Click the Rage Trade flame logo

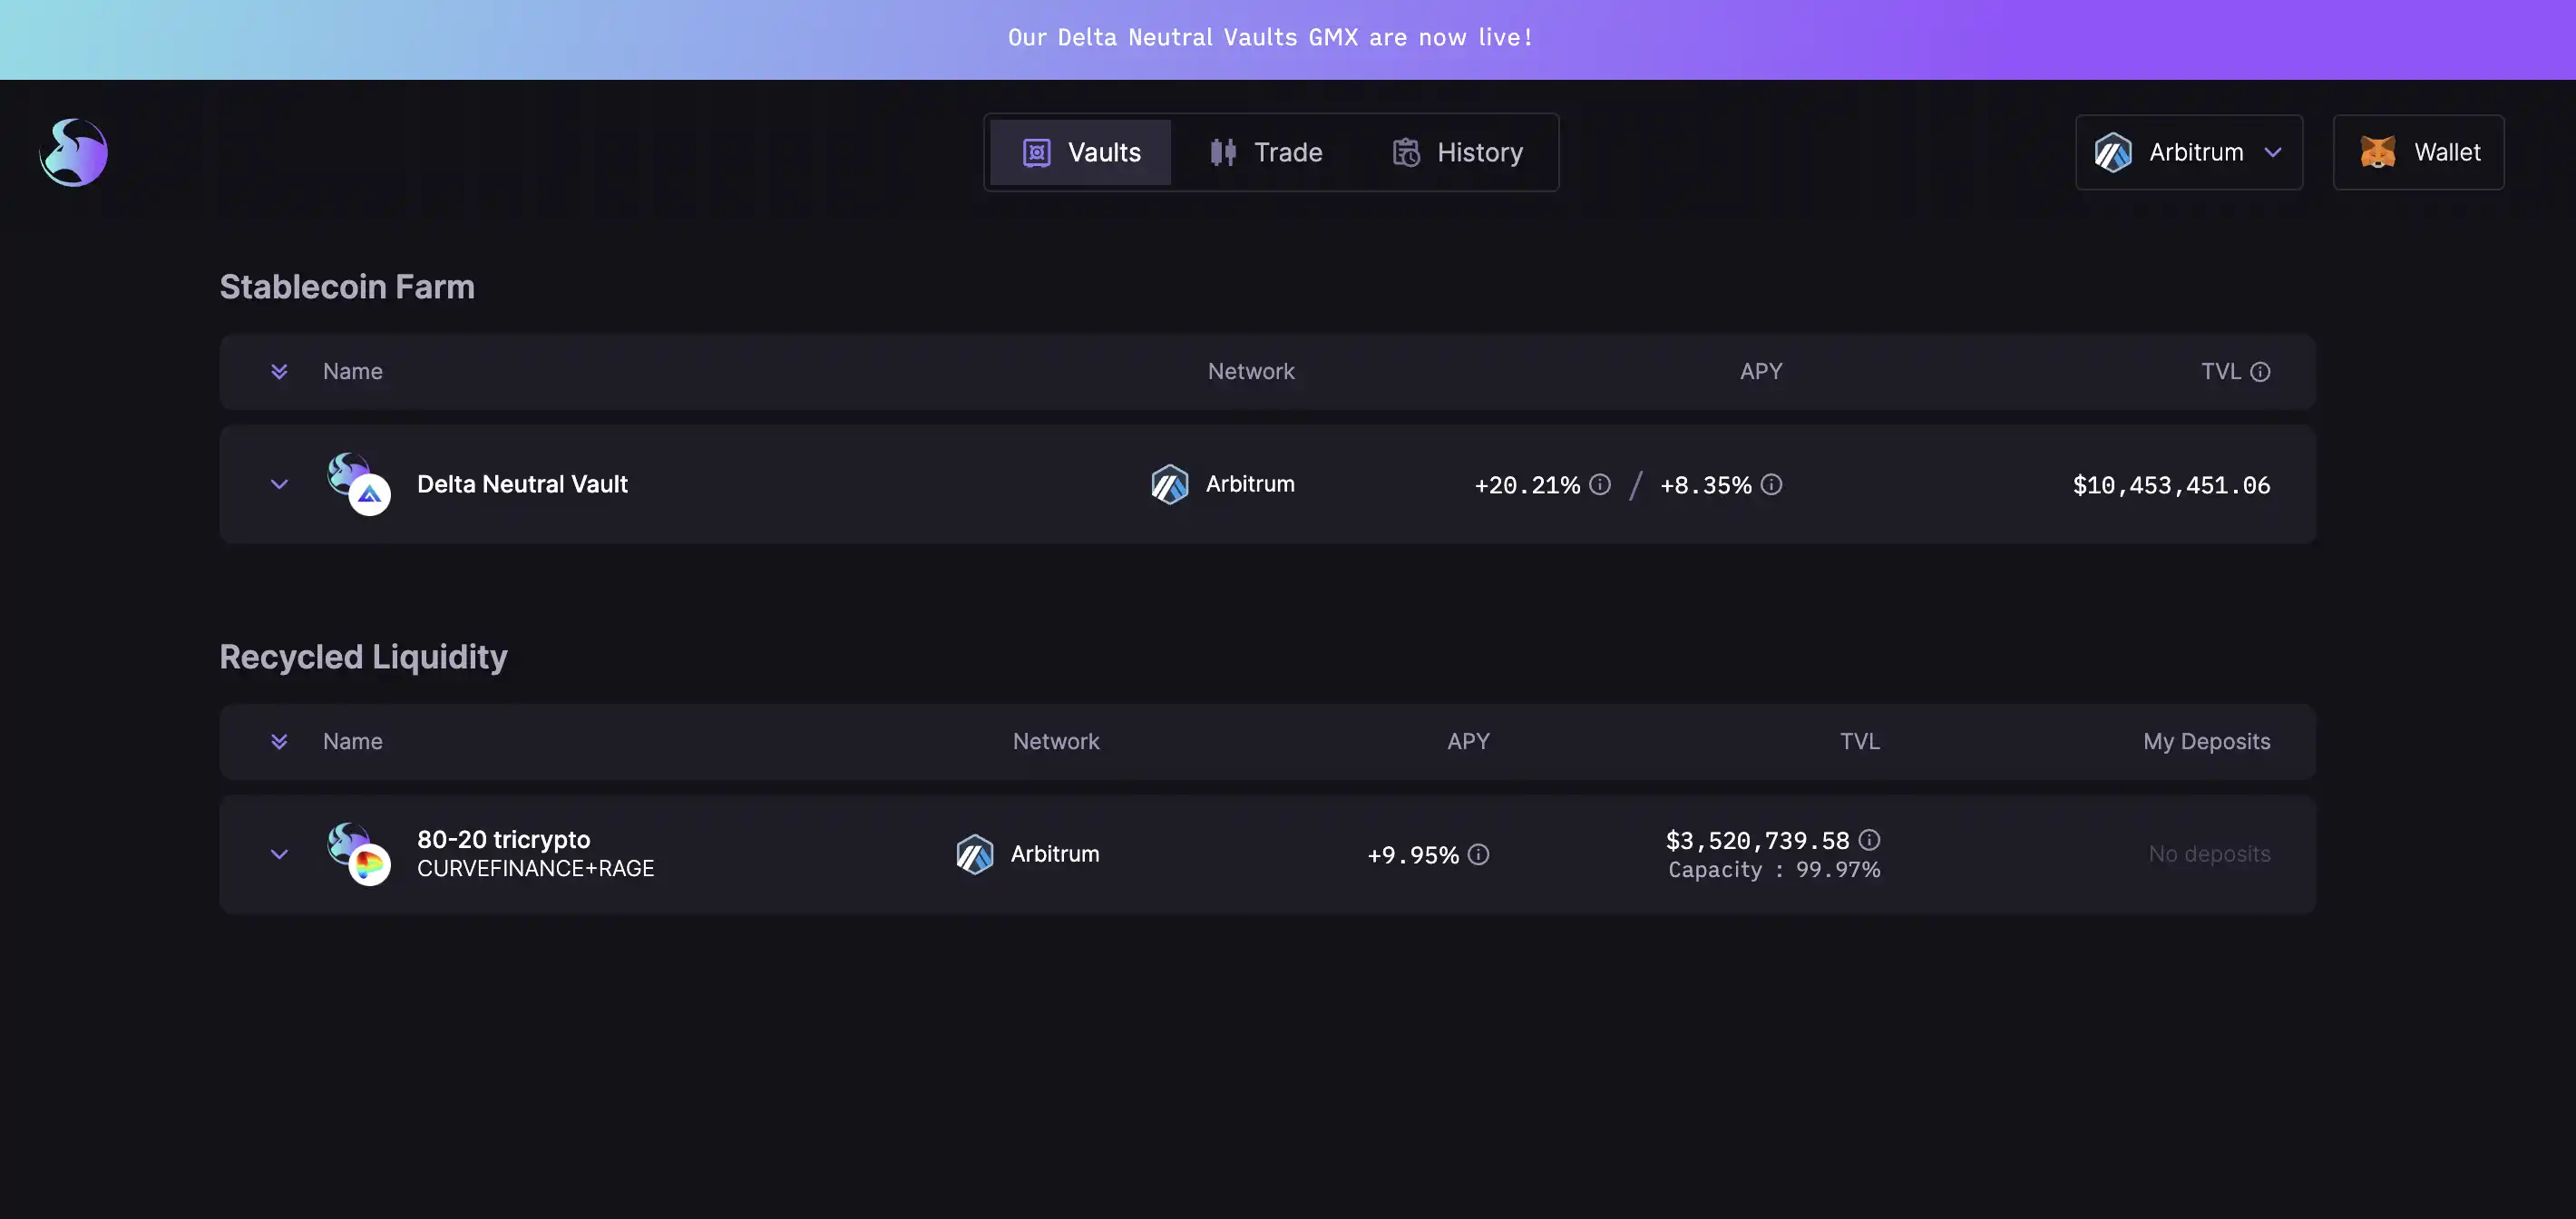(x=74, y=152)
